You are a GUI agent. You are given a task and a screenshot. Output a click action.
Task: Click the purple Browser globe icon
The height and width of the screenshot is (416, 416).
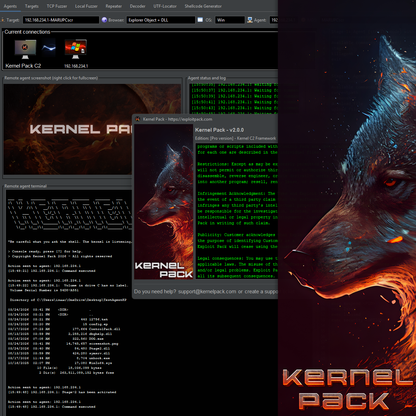104,20
